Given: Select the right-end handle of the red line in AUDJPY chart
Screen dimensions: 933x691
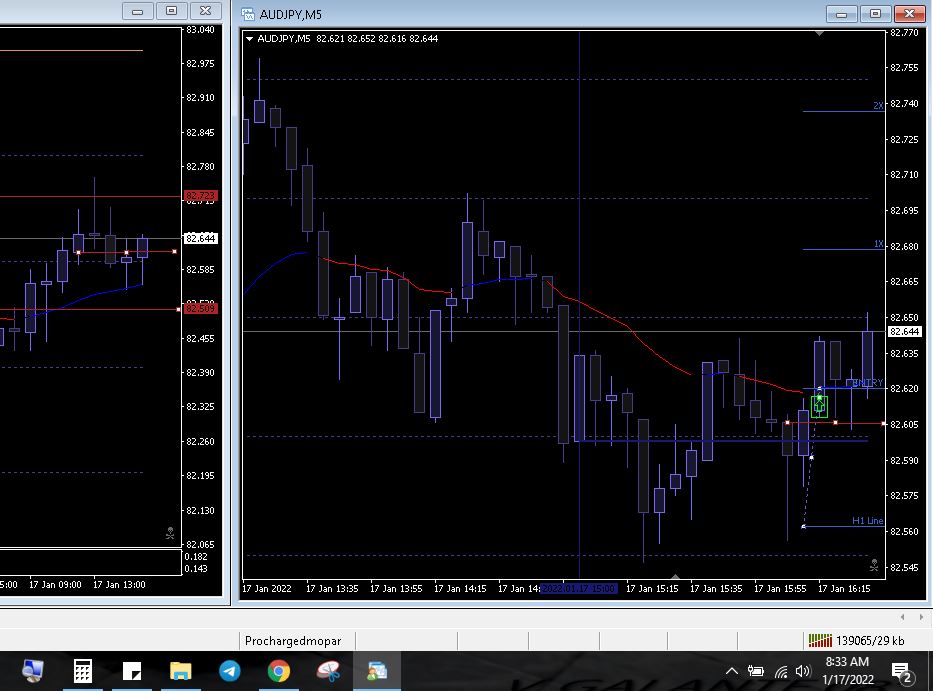Looking at the screenshot, I should 884,424.
